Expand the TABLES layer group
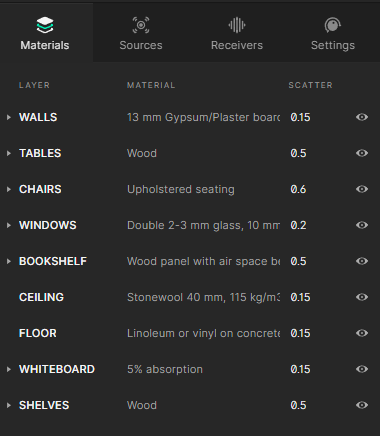Viewport: 380px width, 436px height. [x=9, y=153]
